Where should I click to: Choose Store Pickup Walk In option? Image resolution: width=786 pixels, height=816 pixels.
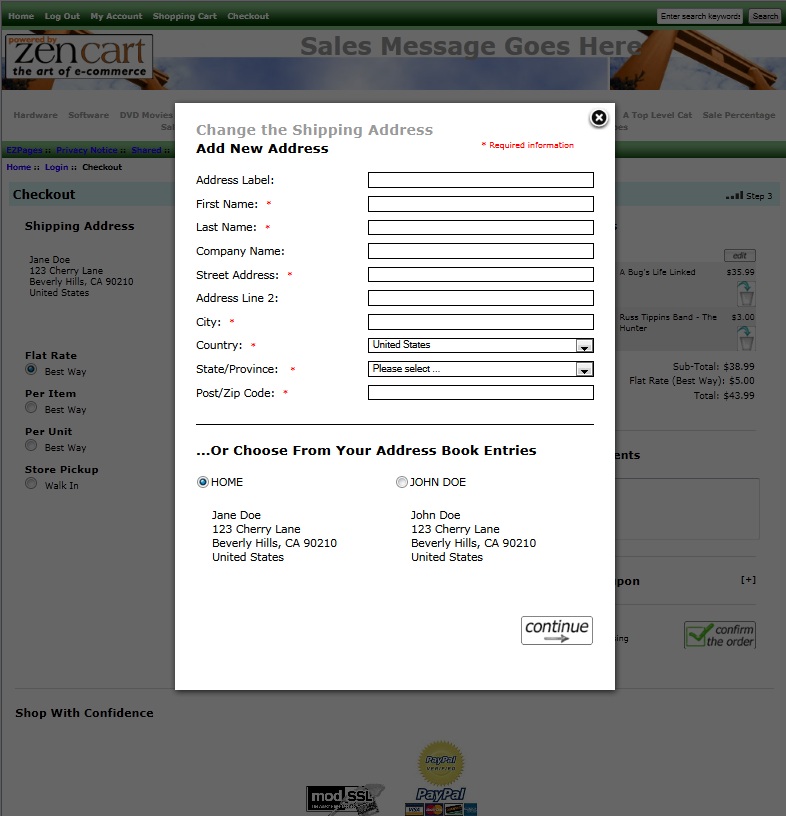[x=31, y=484]
